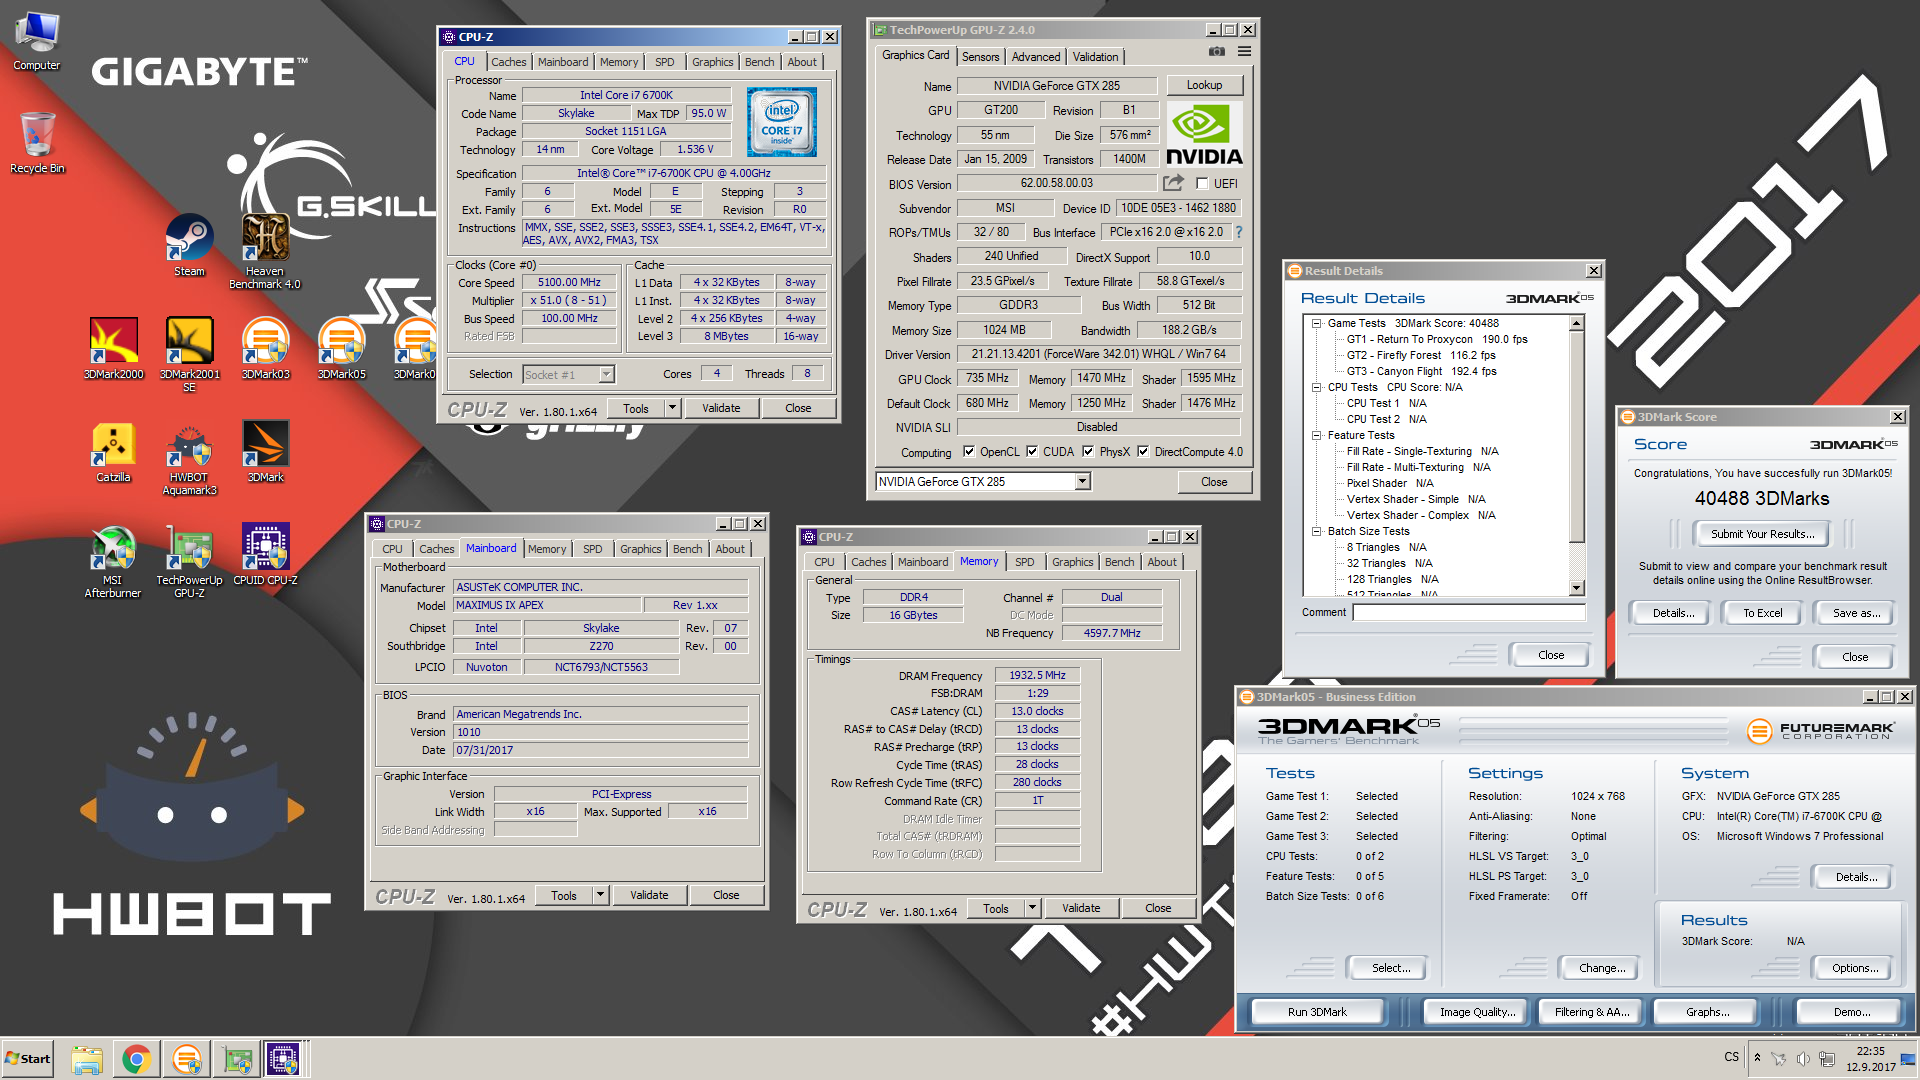
Task: Click the Save as... button in 3DMark Score
Action: click(1856, 613)
